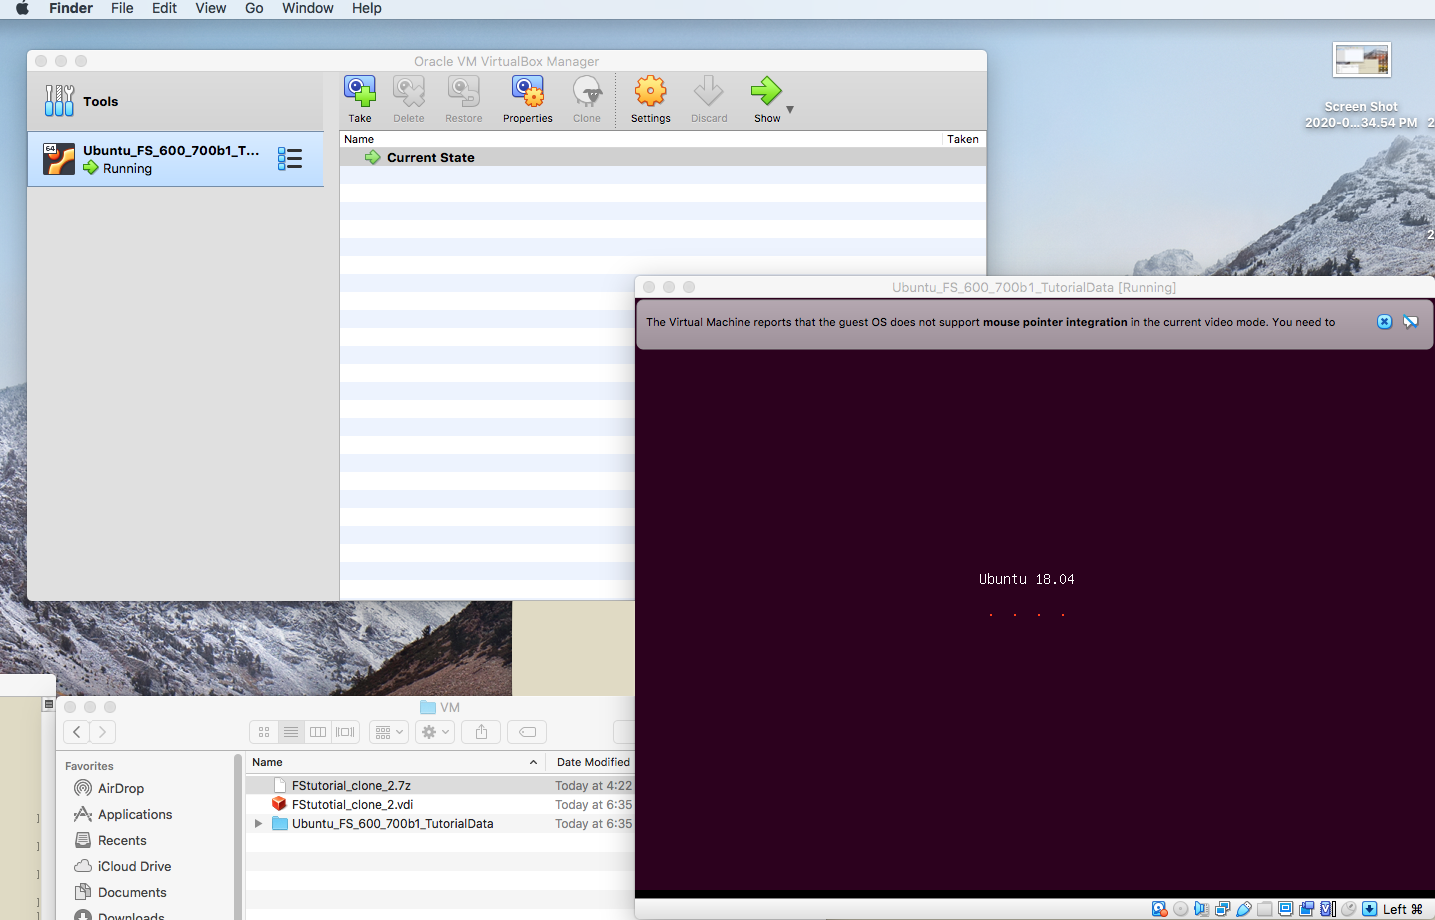The image size is (1435, 920).
Task: Click the Finder share icon
Action: [x=481, y=732]
